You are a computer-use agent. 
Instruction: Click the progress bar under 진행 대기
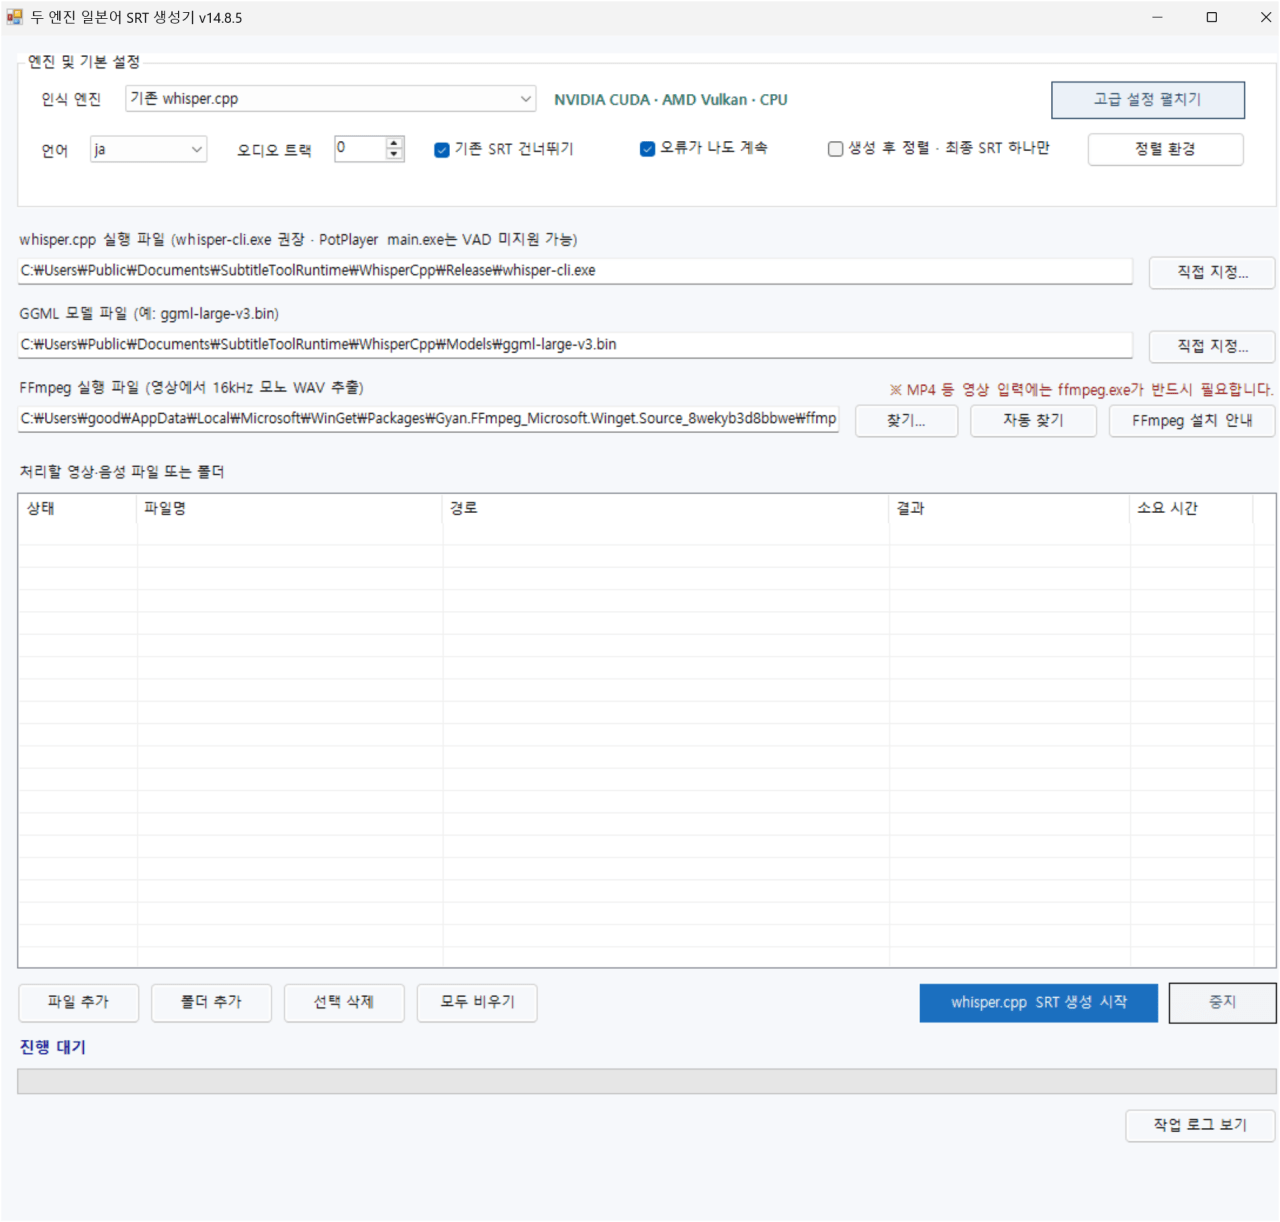pyautogui.click(x=647, y=1081)
